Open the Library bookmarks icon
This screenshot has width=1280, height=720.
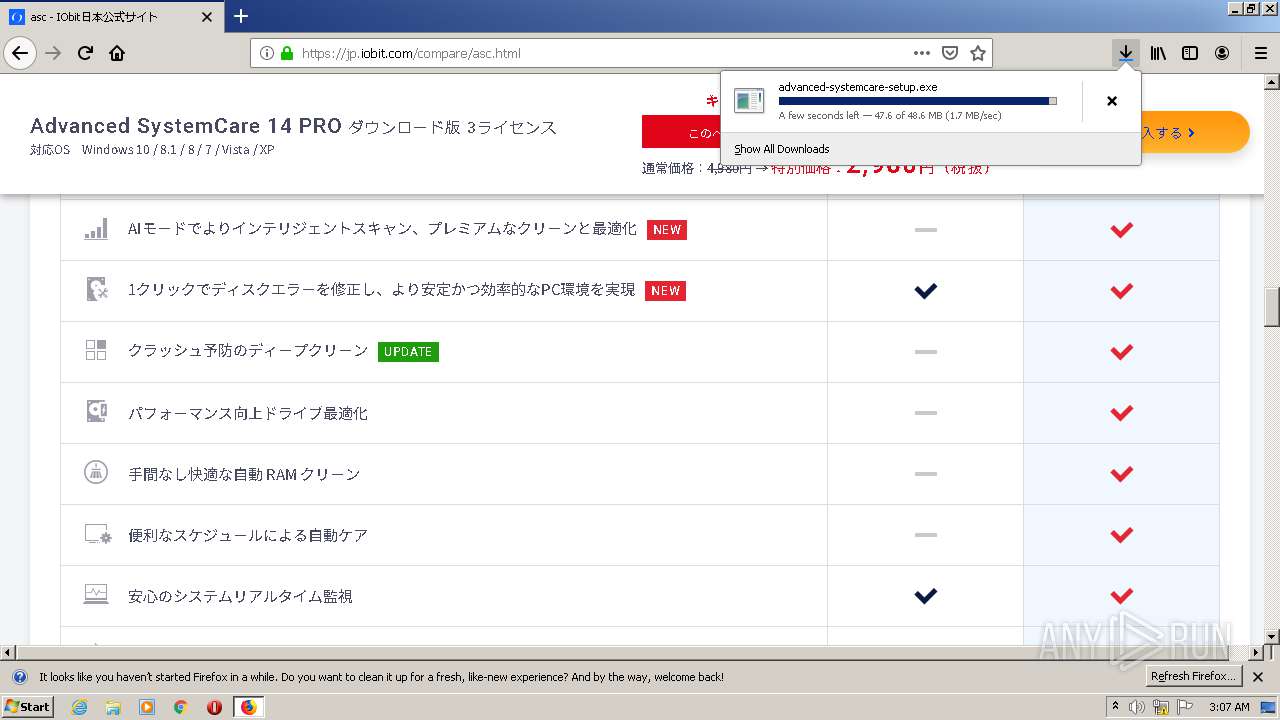point(1158,53)
